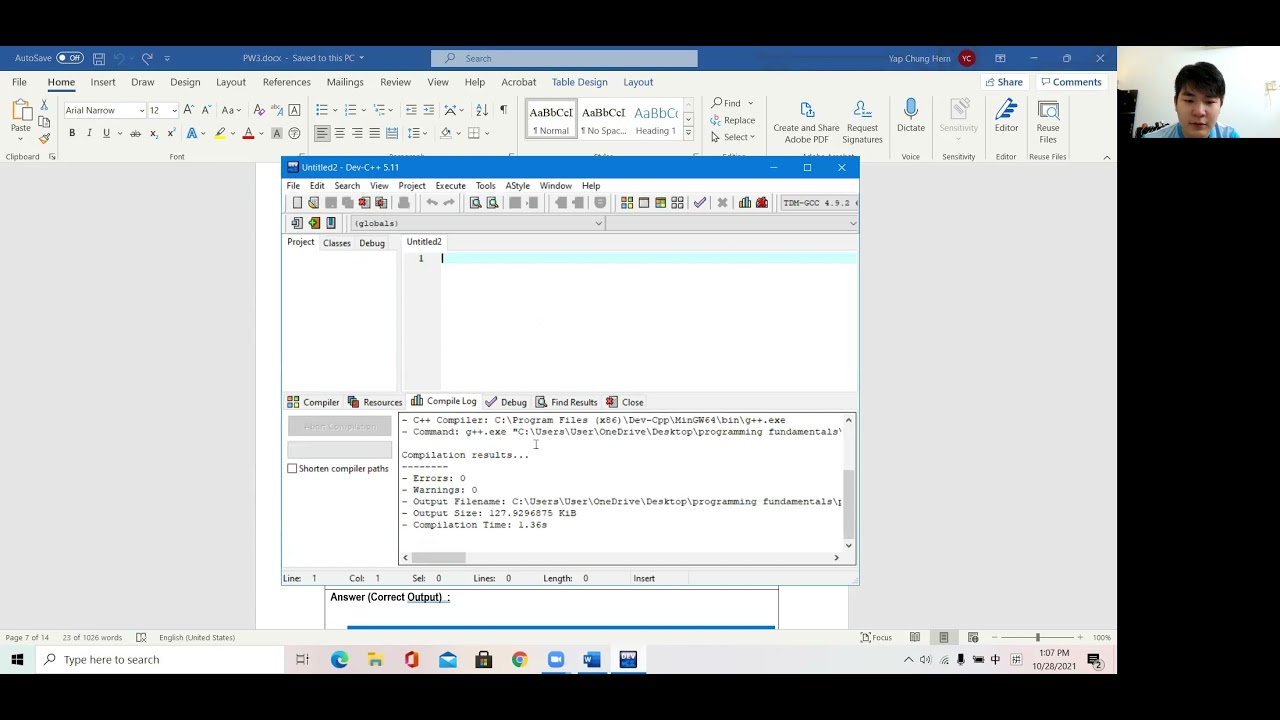1280x720 pixels.
Task: Click Find icon in Dev-C++ toolbar
Action: 475,203
